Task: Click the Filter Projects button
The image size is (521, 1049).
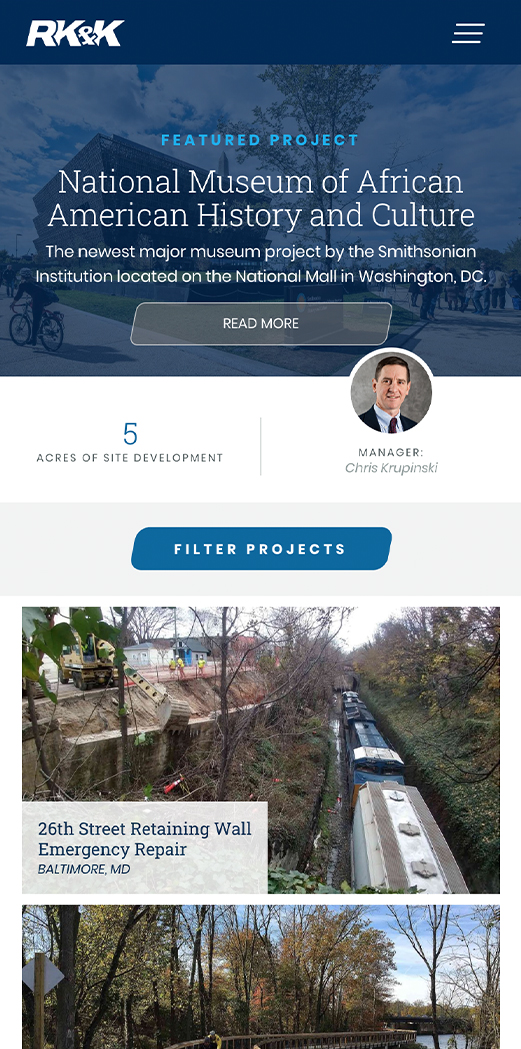Action: point(261,549)
